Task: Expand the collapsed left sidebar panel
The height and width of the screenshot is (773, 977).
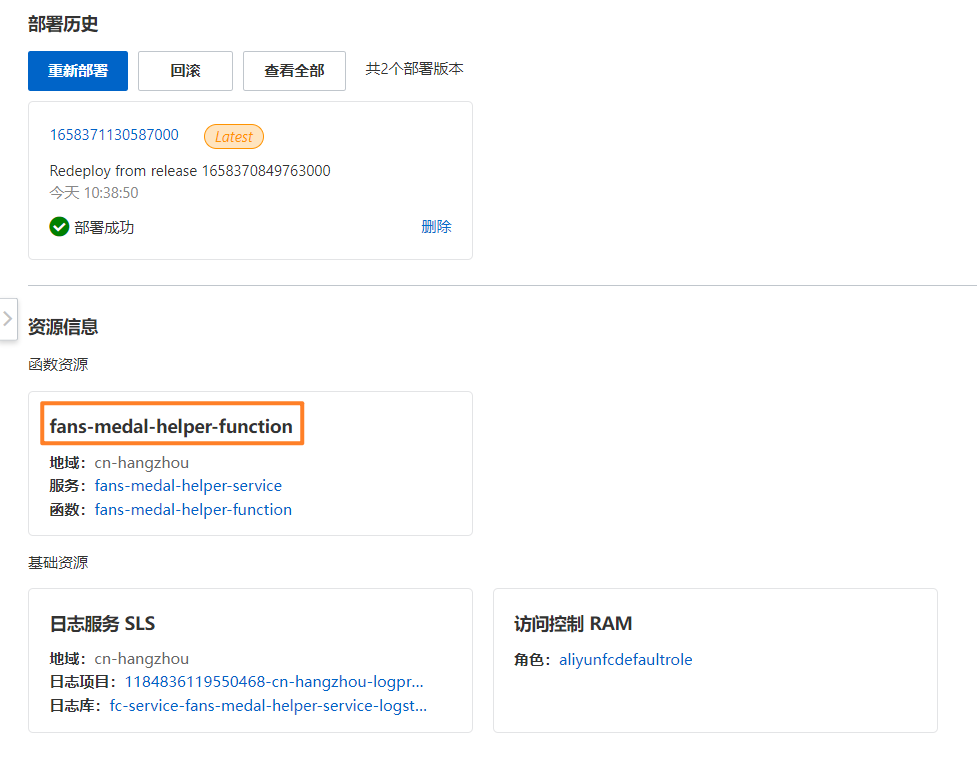Action: pyautogui.click(x=8, y=318)
